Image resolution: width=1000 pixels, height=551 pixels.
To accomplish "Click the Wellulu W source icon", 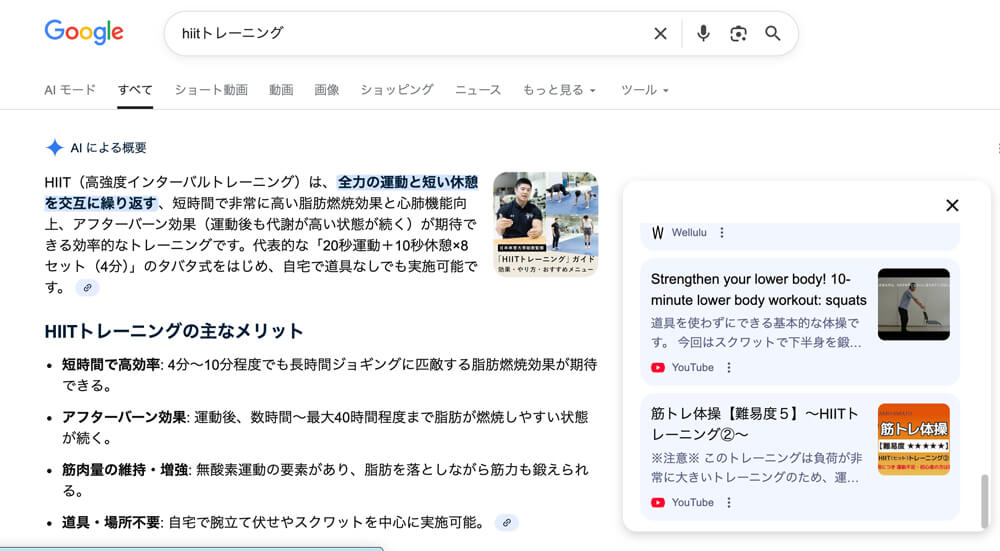I will (x=658, y=233).
